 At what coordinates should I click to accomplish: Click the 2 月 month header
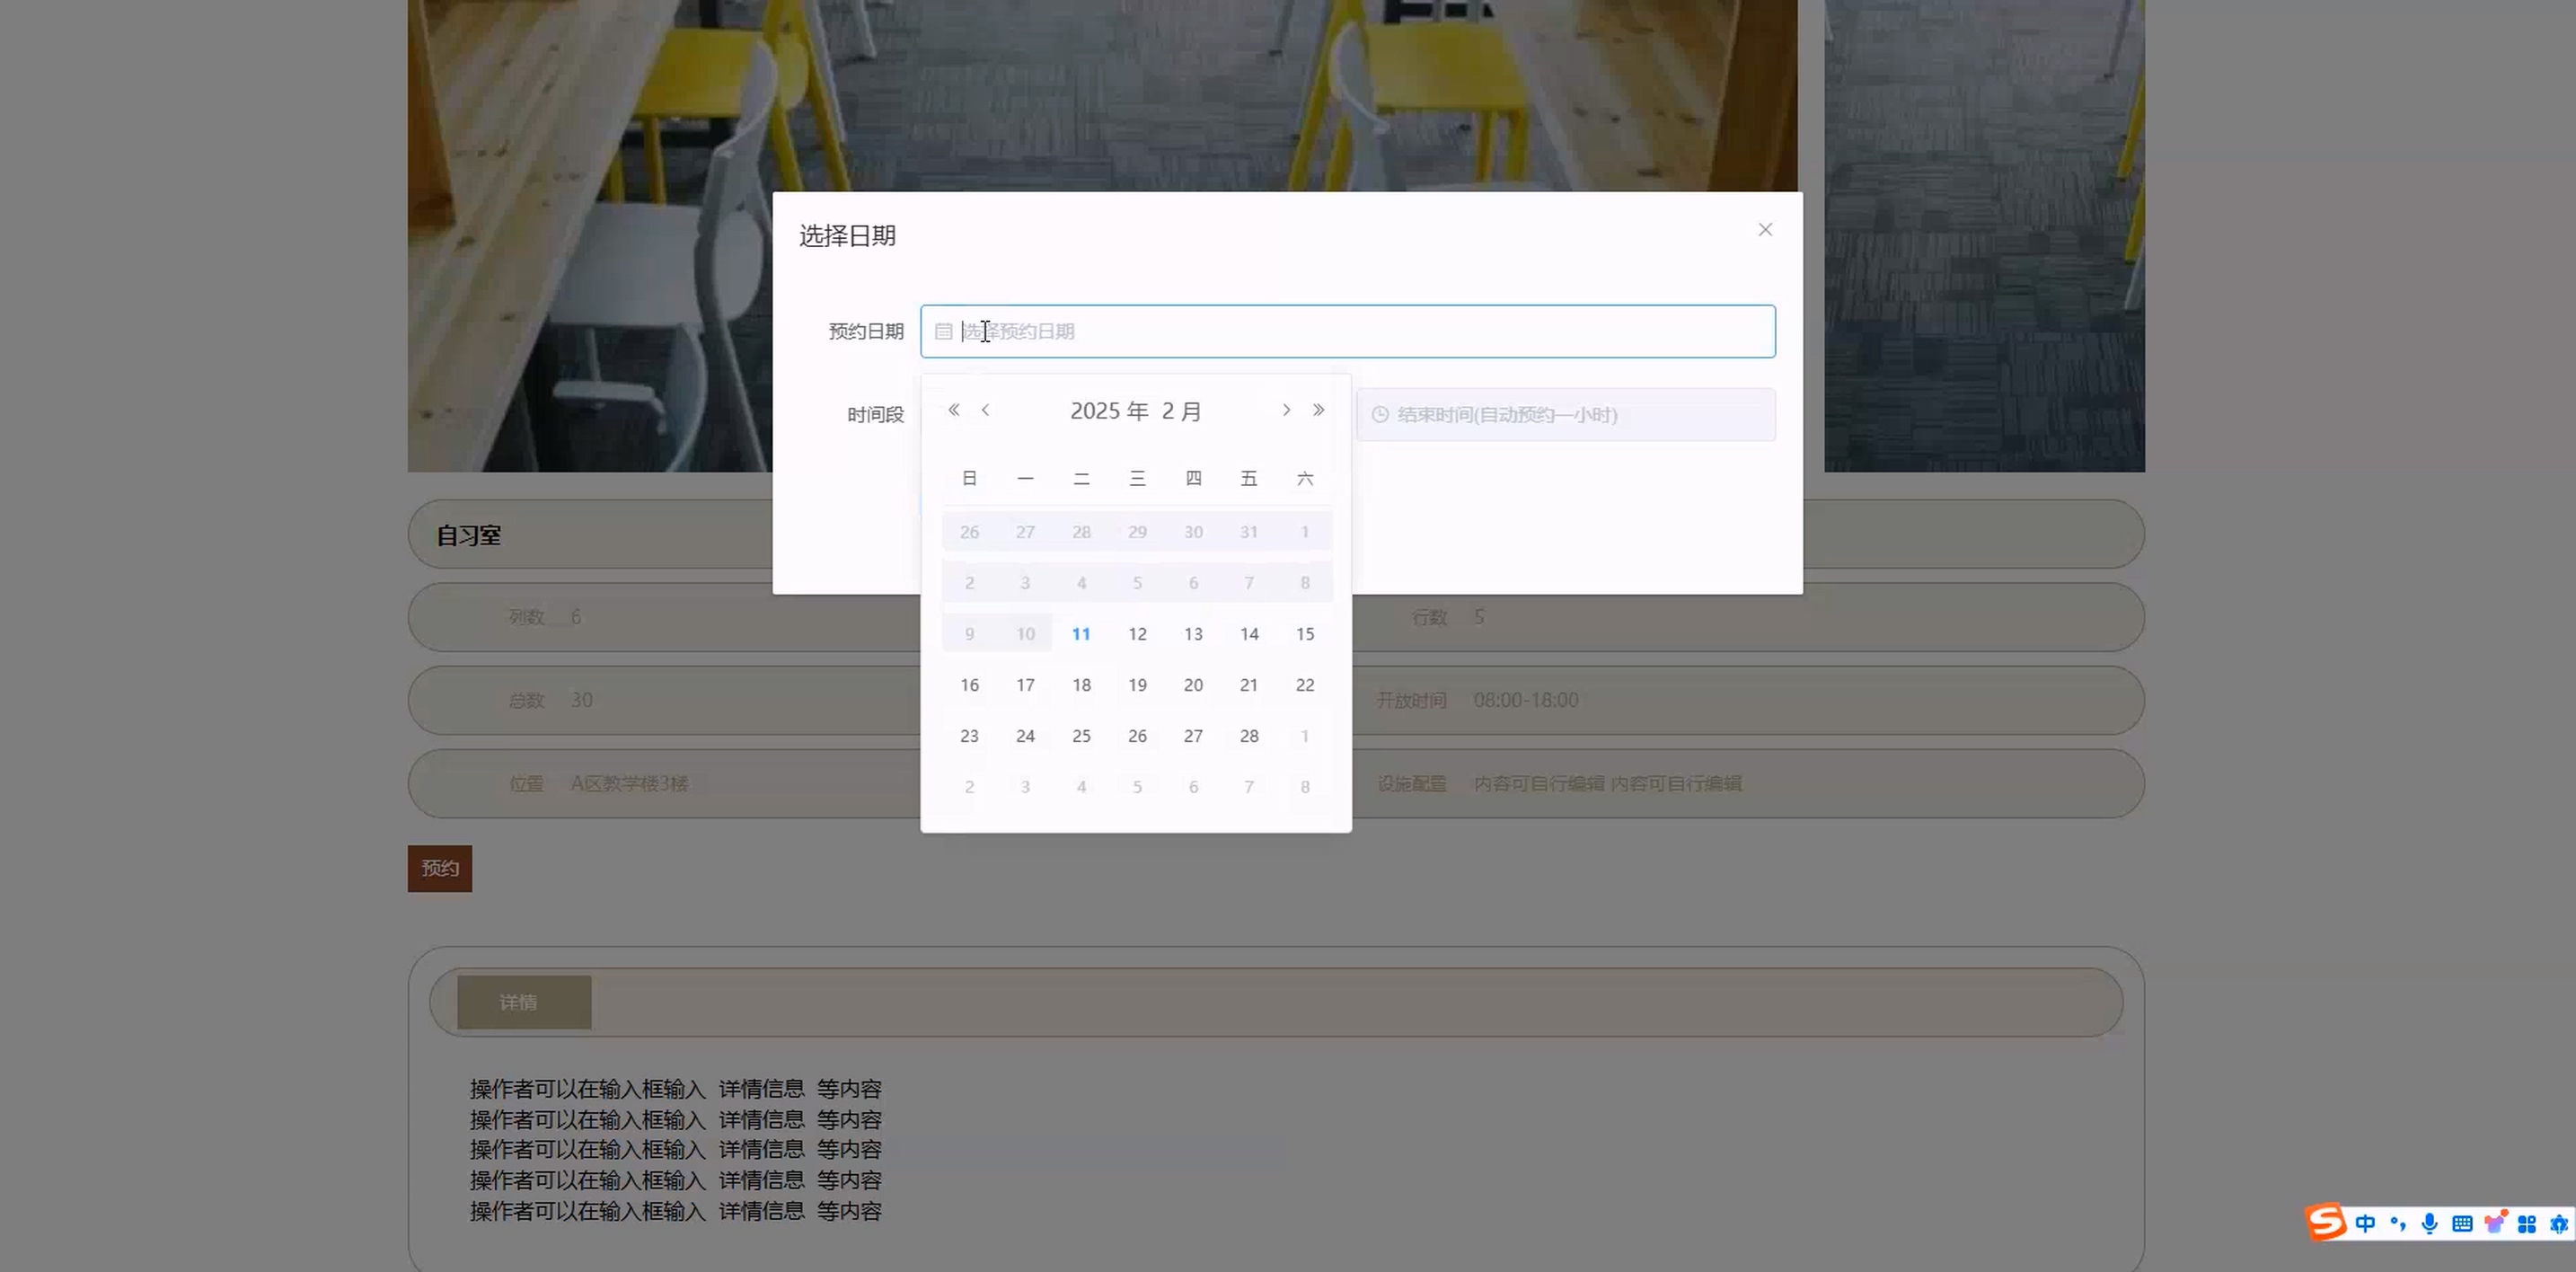[x=1181, y=411]
